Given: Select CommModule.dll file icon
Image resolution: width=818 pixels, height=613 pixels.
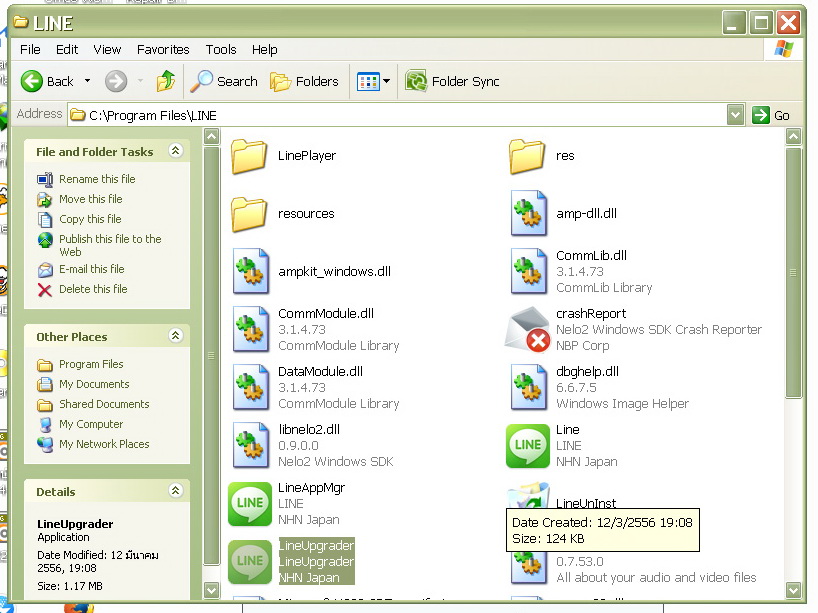Looking at the screenshot, I should pyautogui.click(x=251, y=329).
